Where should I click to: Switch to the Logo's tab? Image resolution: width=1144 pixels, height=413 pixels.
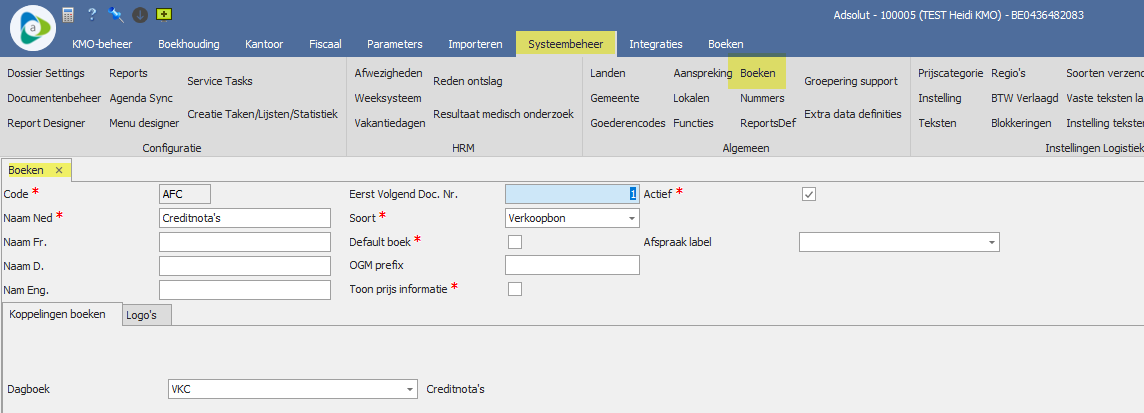147,316
